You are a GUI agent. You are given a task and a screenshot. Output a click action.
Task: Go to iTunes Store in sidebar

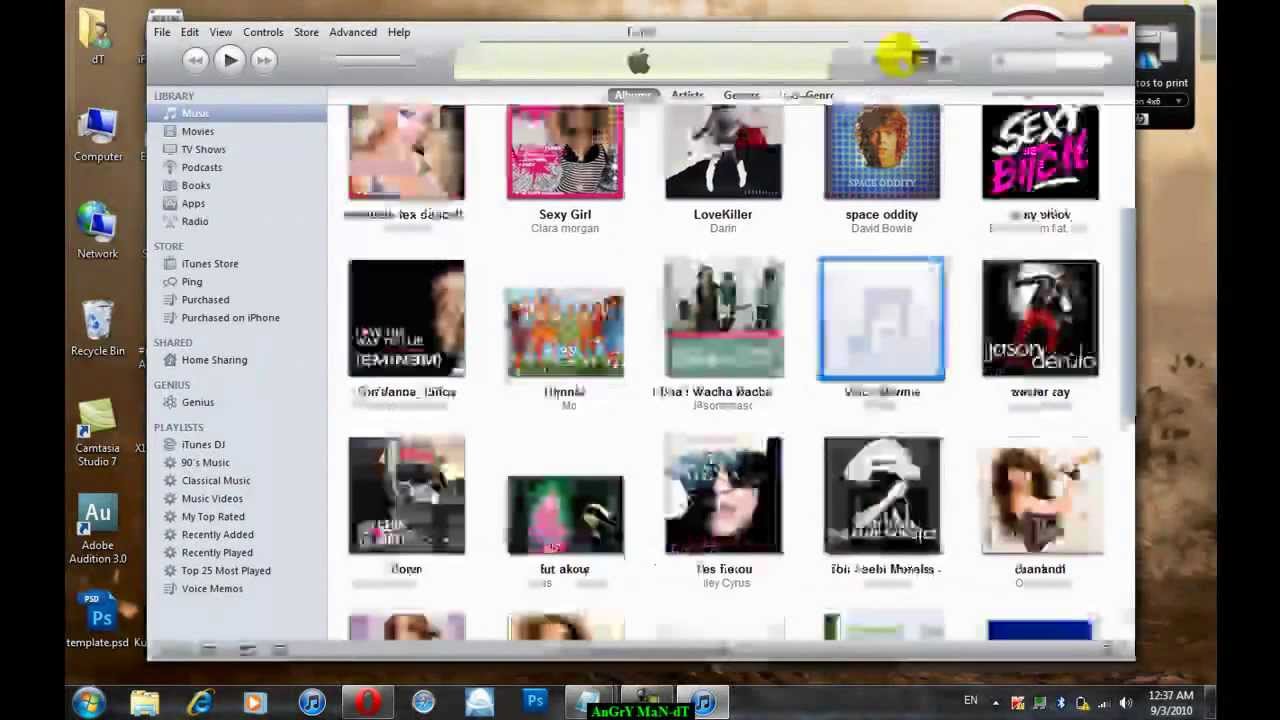point(237,264)
